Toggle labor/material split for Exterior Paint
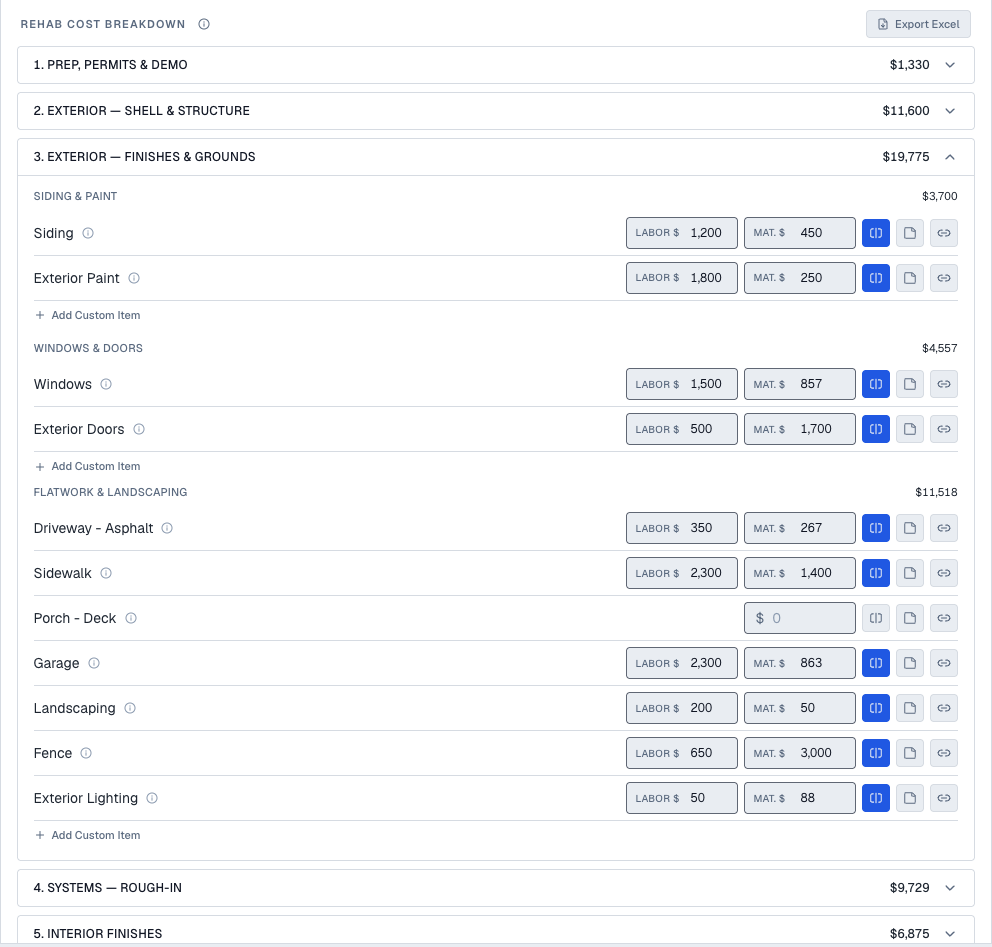Screen dimensions: 992x947 876,278
